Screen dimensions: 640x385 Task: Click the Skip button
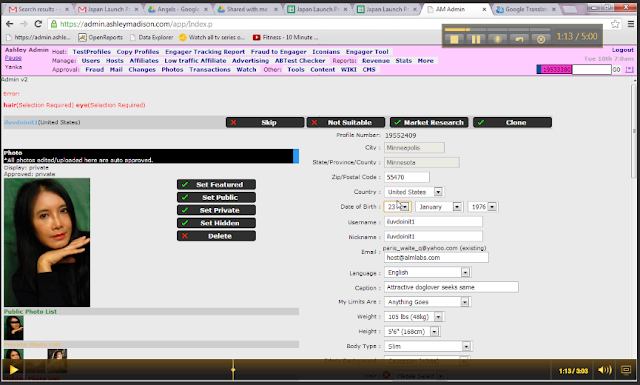click(x=265, y=122)
